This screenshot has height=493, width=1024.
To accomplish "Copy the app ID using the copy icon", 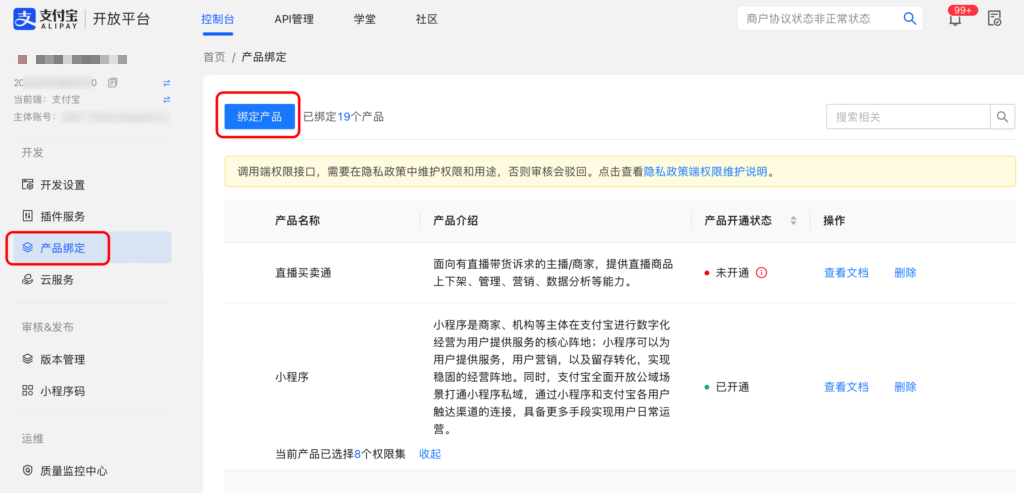I will [x=112, y=82].
